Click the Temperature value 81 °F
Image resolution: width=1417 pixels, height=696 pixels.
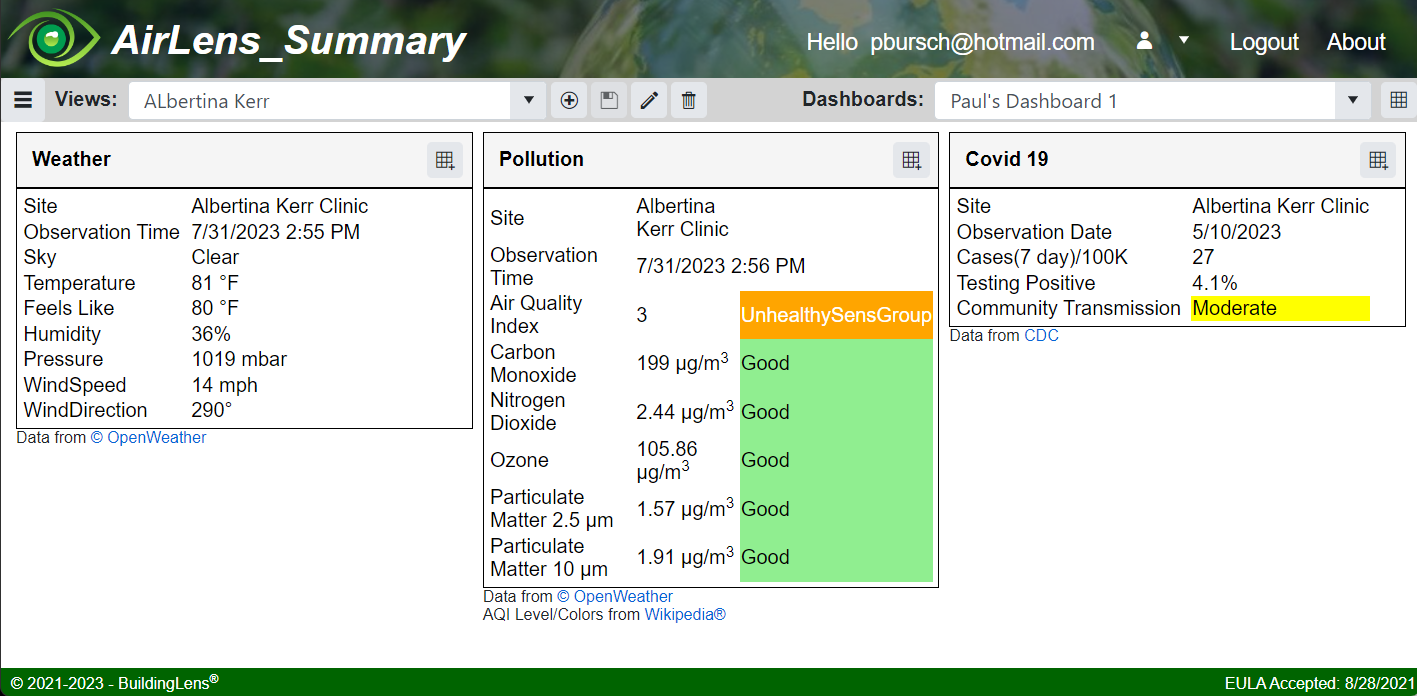point(215,283)
